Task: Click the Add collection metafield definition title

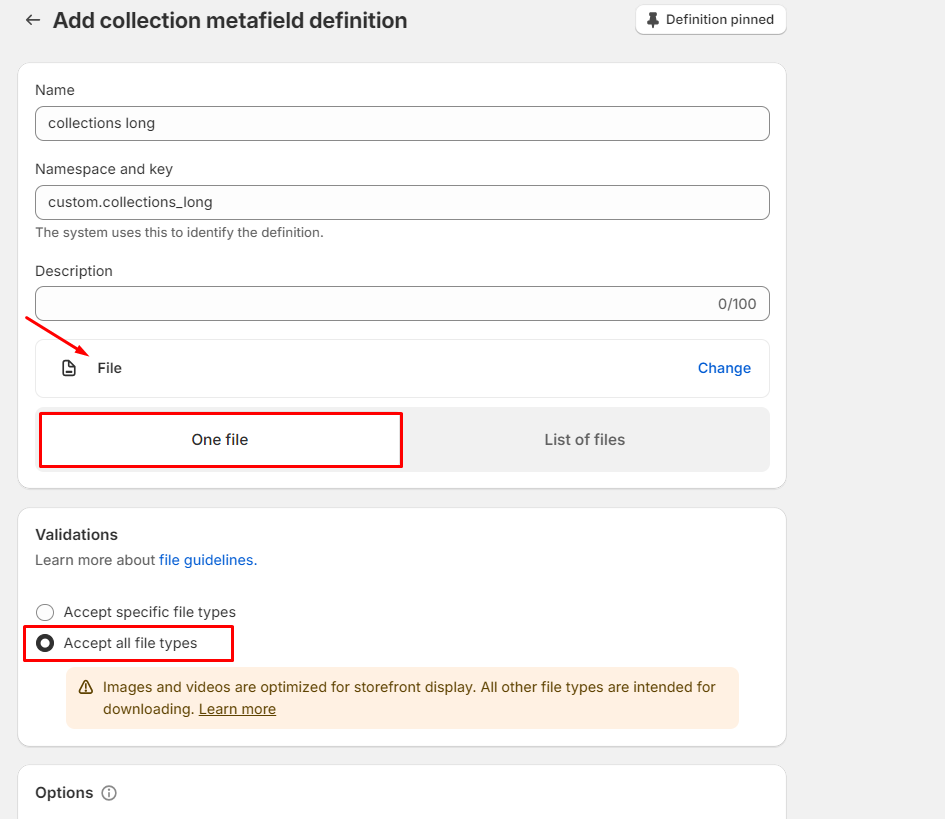Action: pos(230,20)
